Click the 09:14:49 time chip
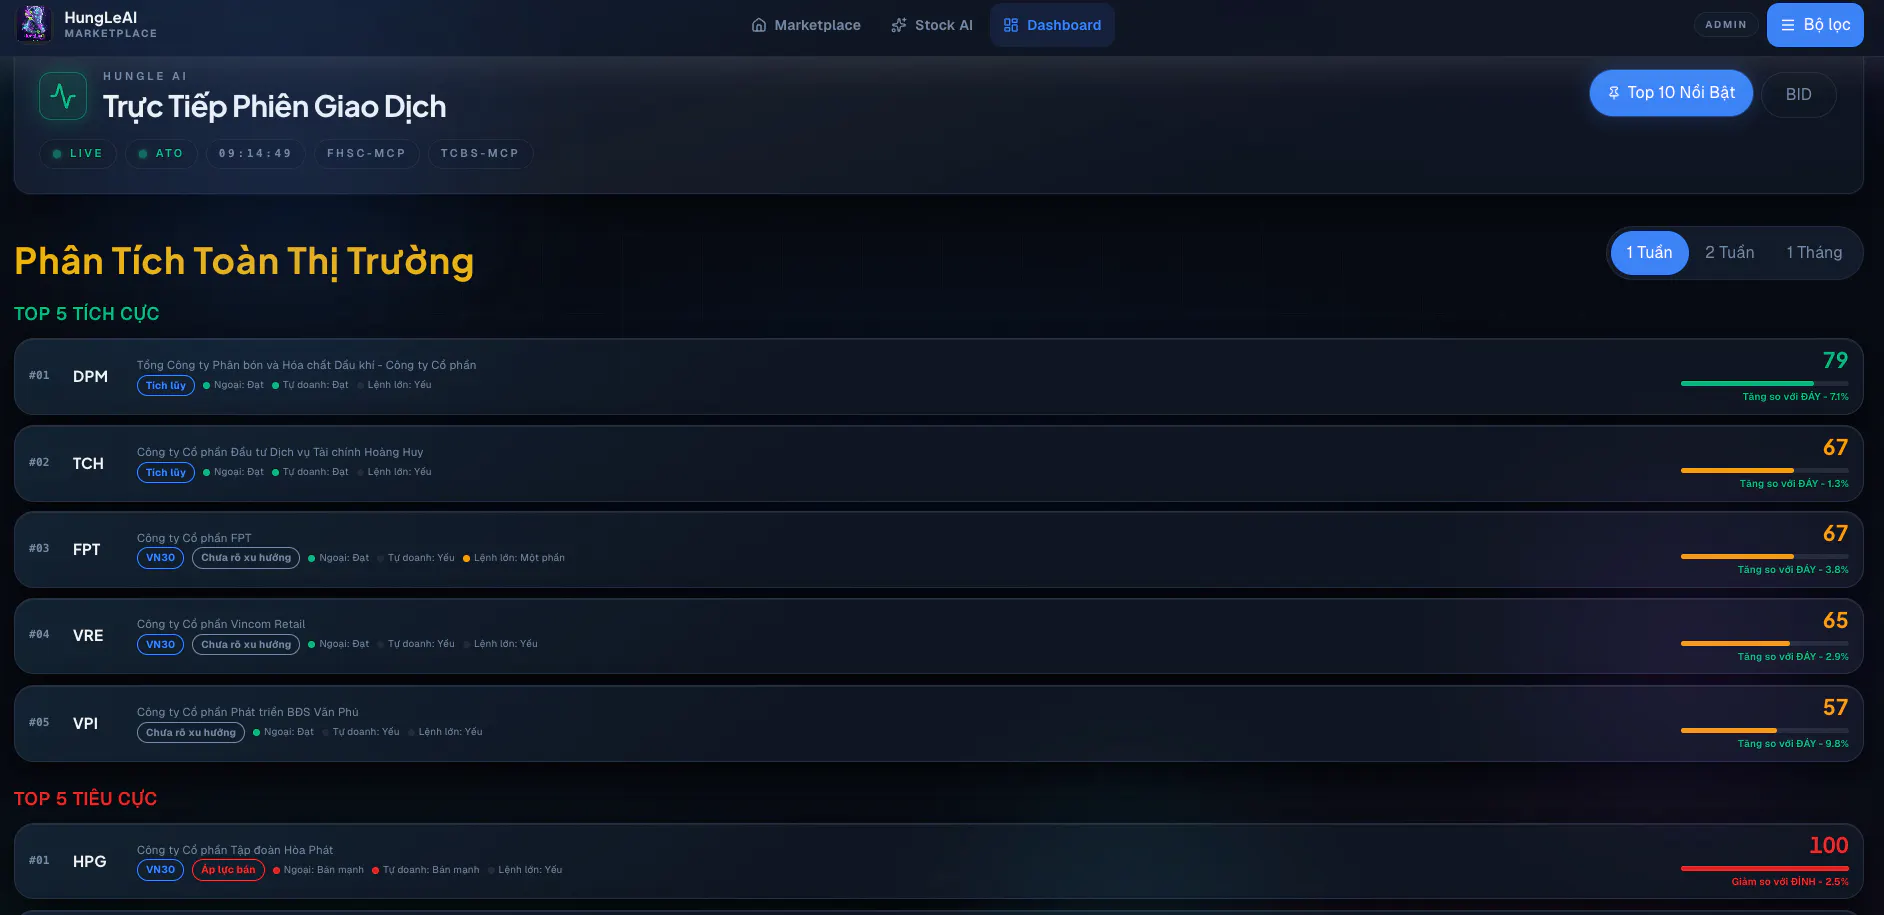This screenshot has height=915, width=1884. tap(255, 154)
